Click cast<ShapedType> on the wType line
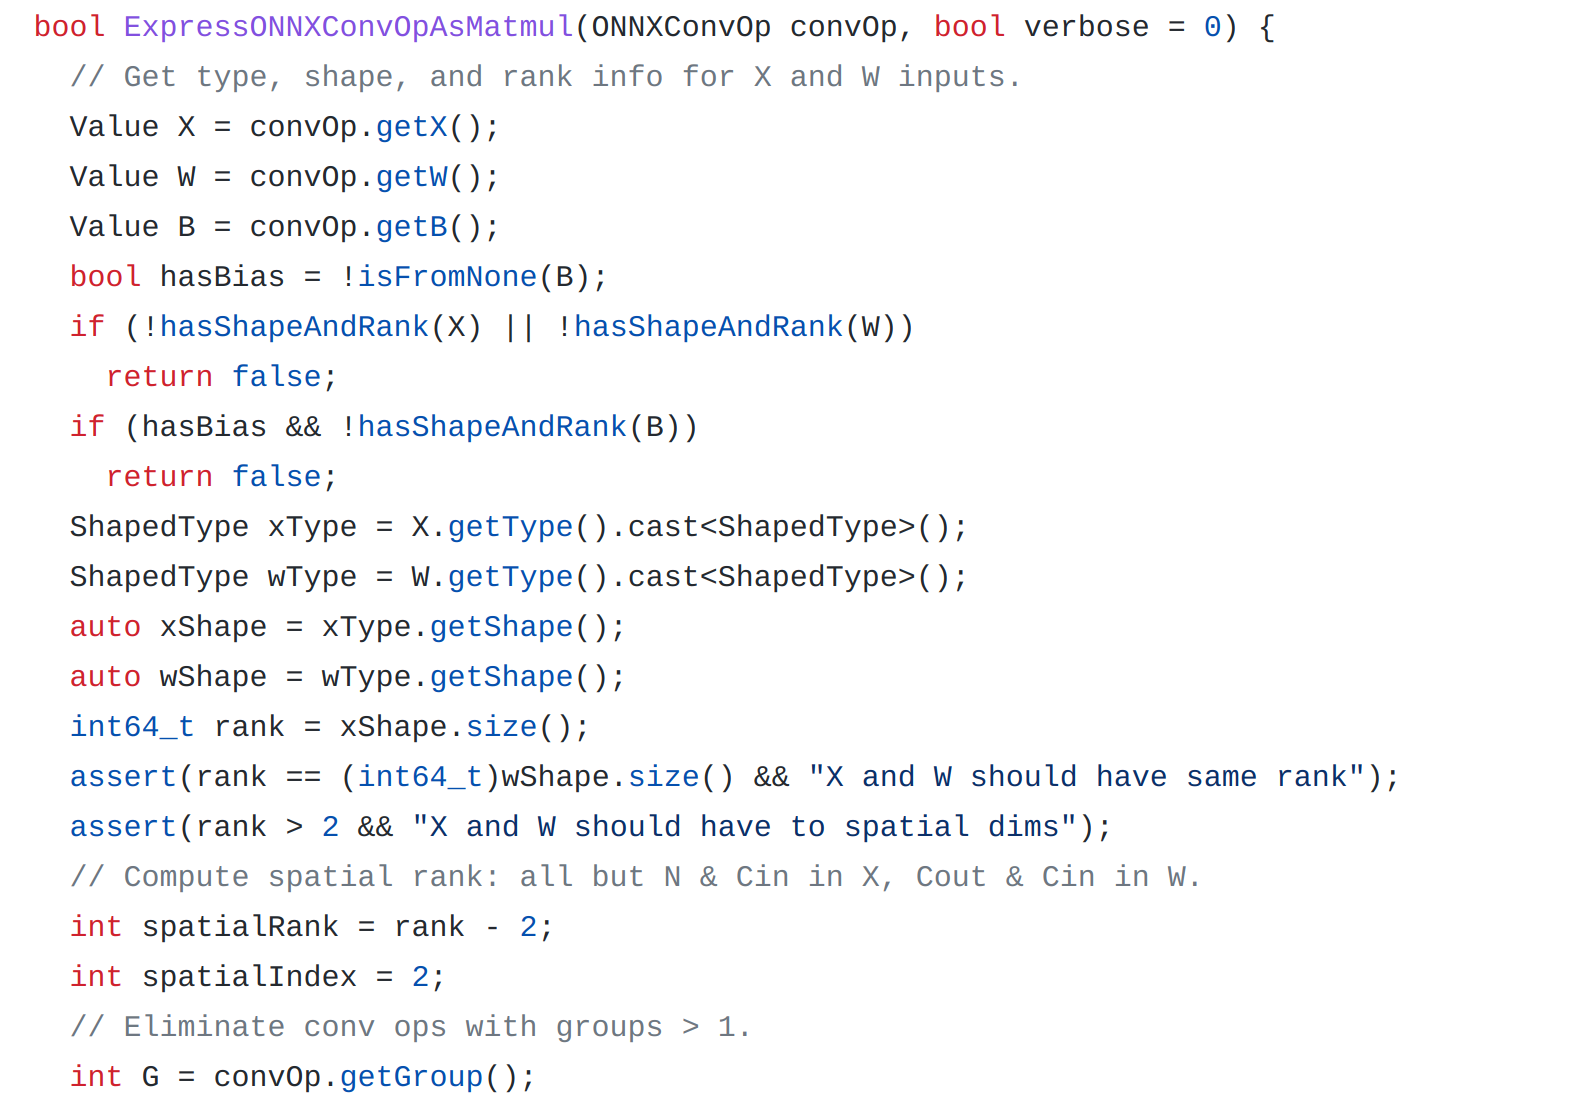This screenshot has height=1113, width=1570. point(771,577)
